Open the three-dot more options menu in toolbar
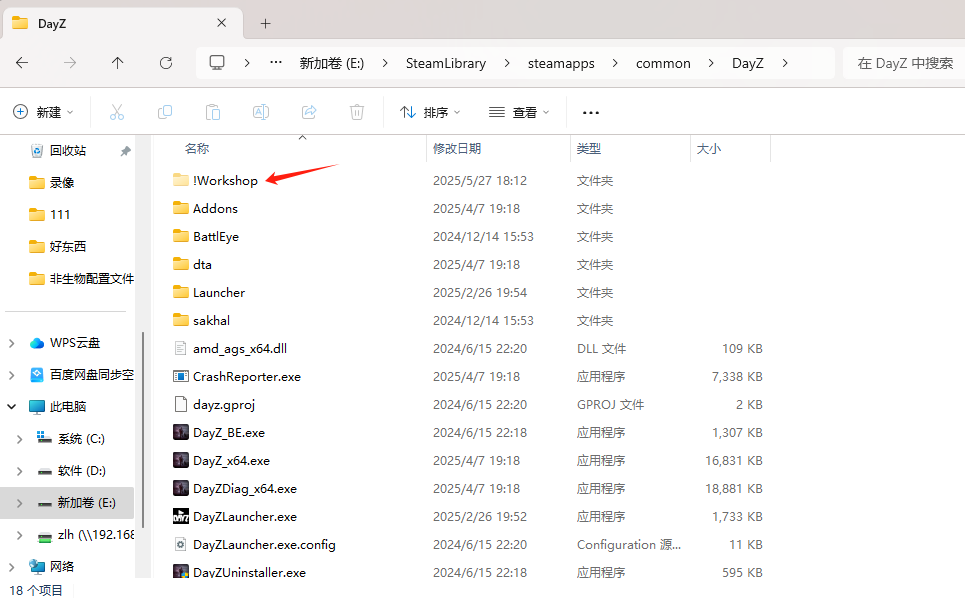Screen dimensions: 965x600 coord(591,113)
